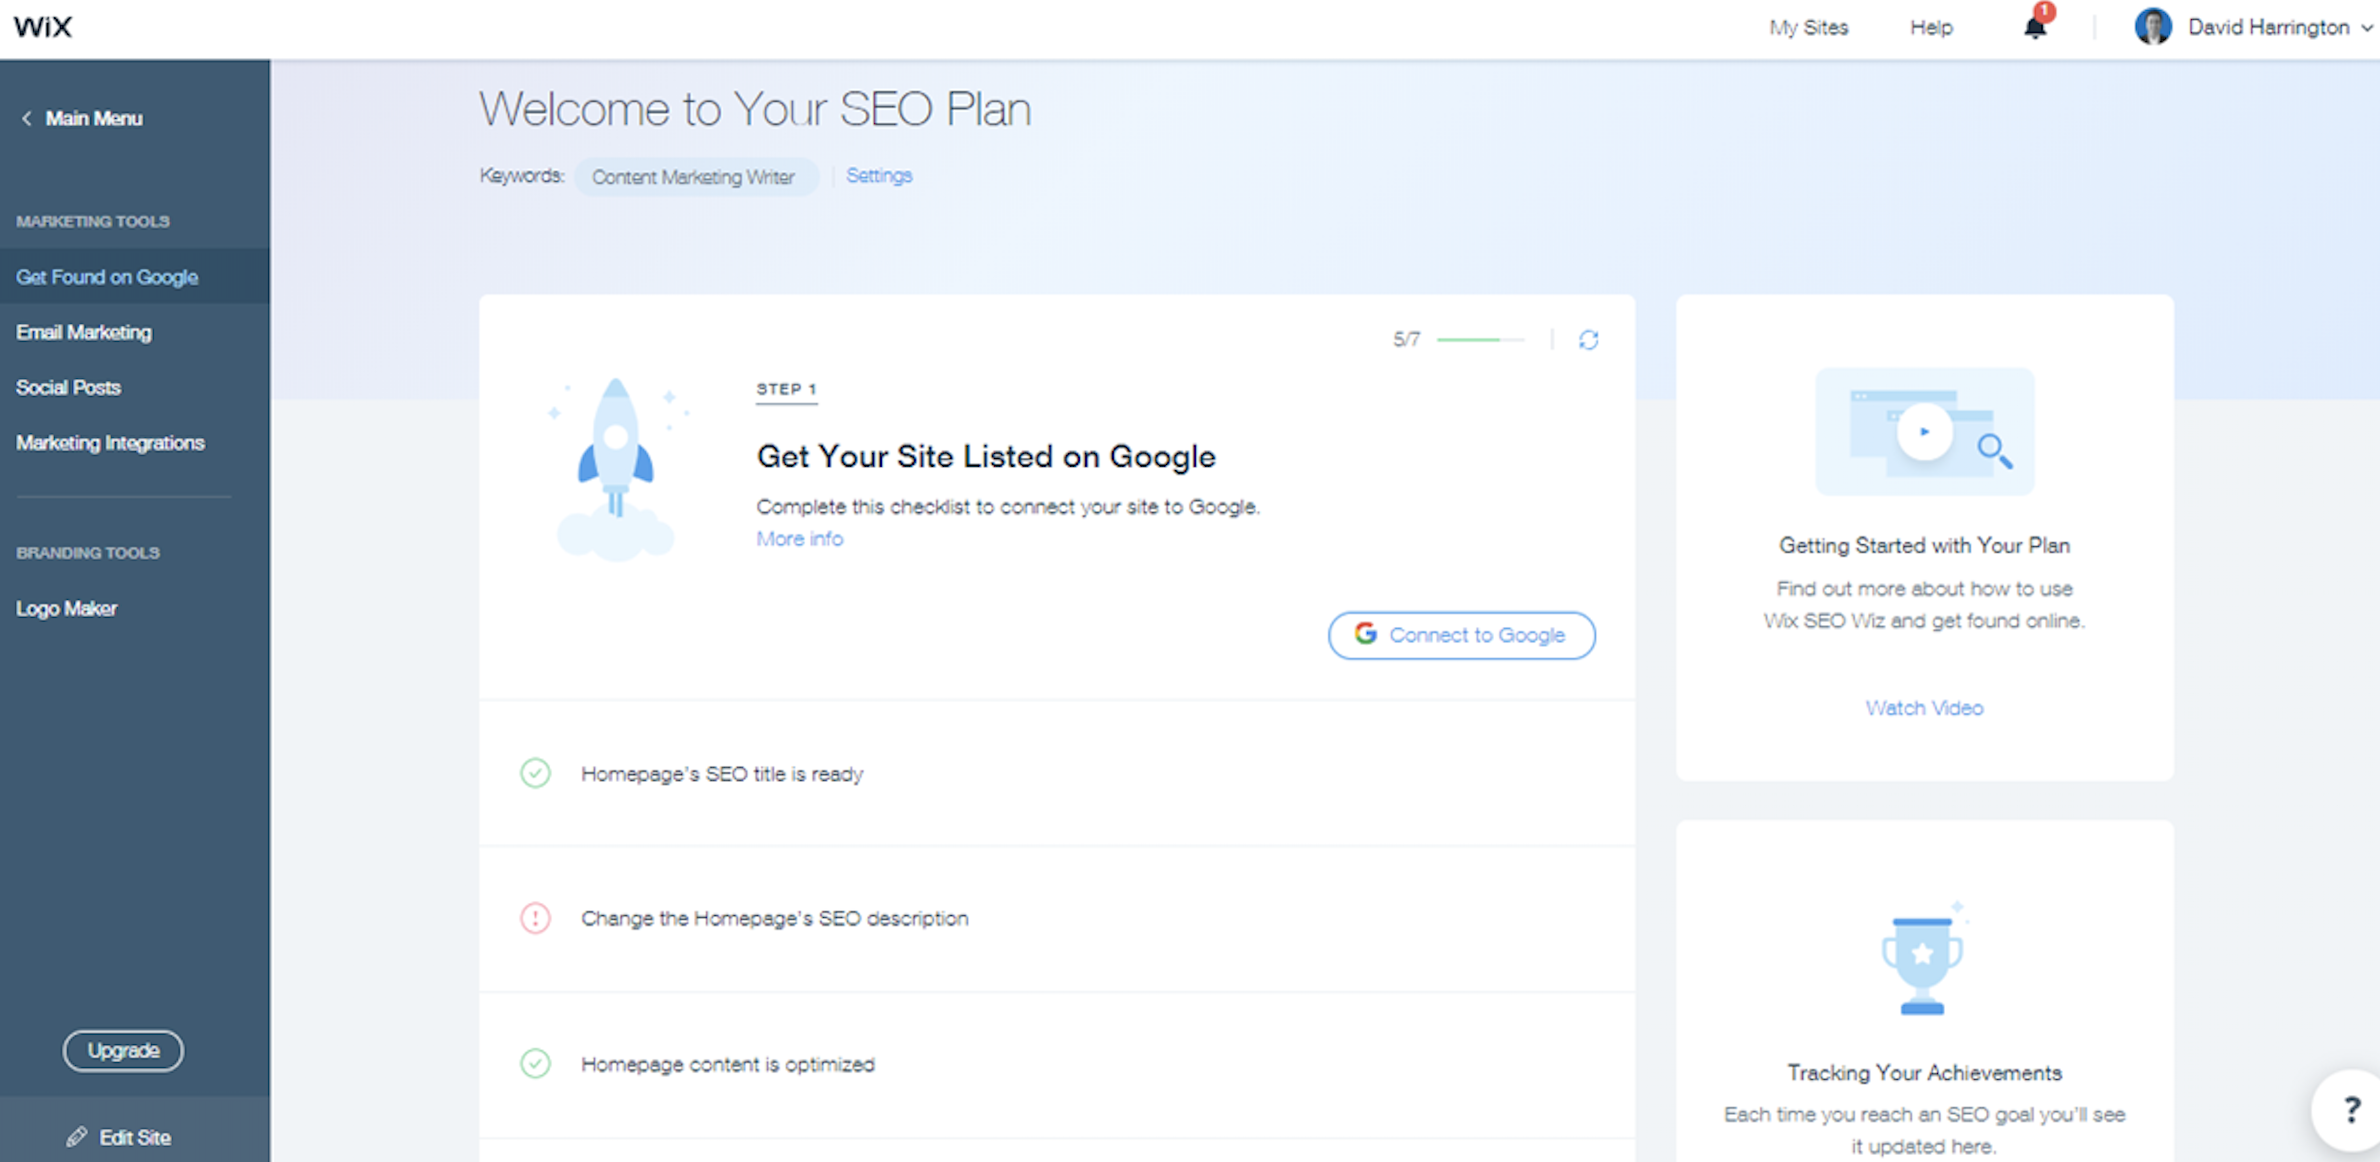Click the Branding Tools section label
Screen dimensions: 2380x1162
[88, 552]
